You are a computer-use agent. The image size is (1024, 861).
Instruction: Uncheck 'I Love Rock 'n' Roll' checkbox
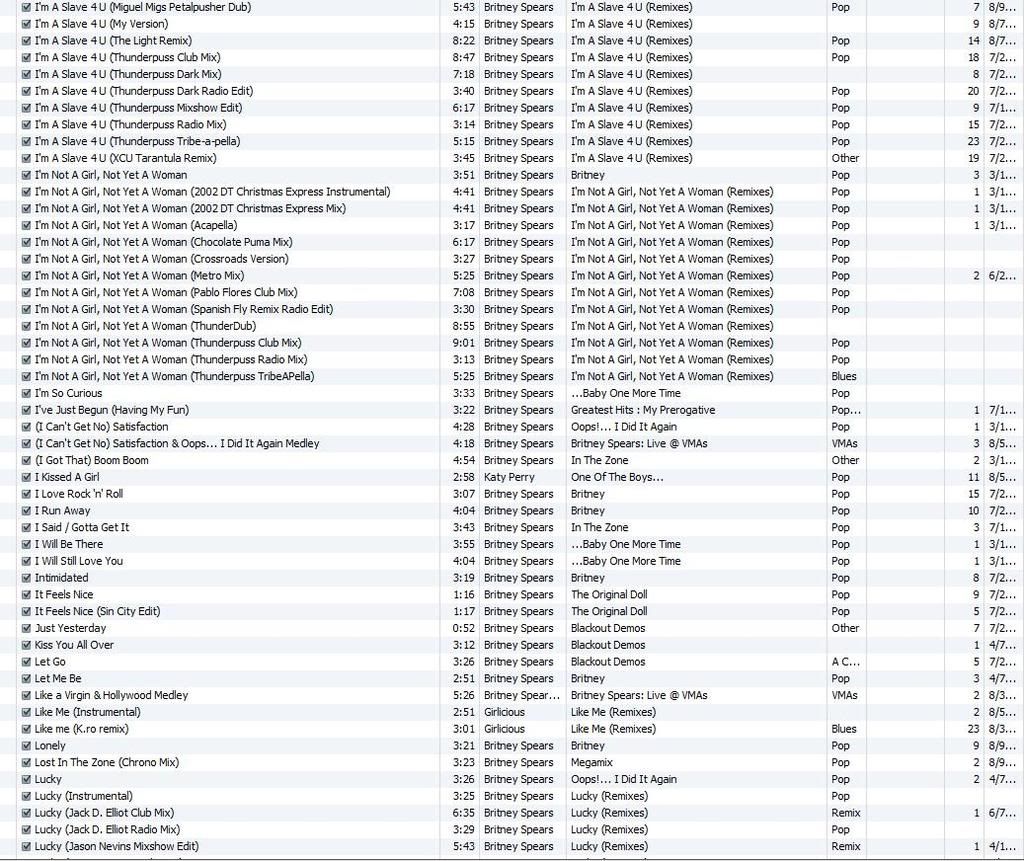coord(26,494)
